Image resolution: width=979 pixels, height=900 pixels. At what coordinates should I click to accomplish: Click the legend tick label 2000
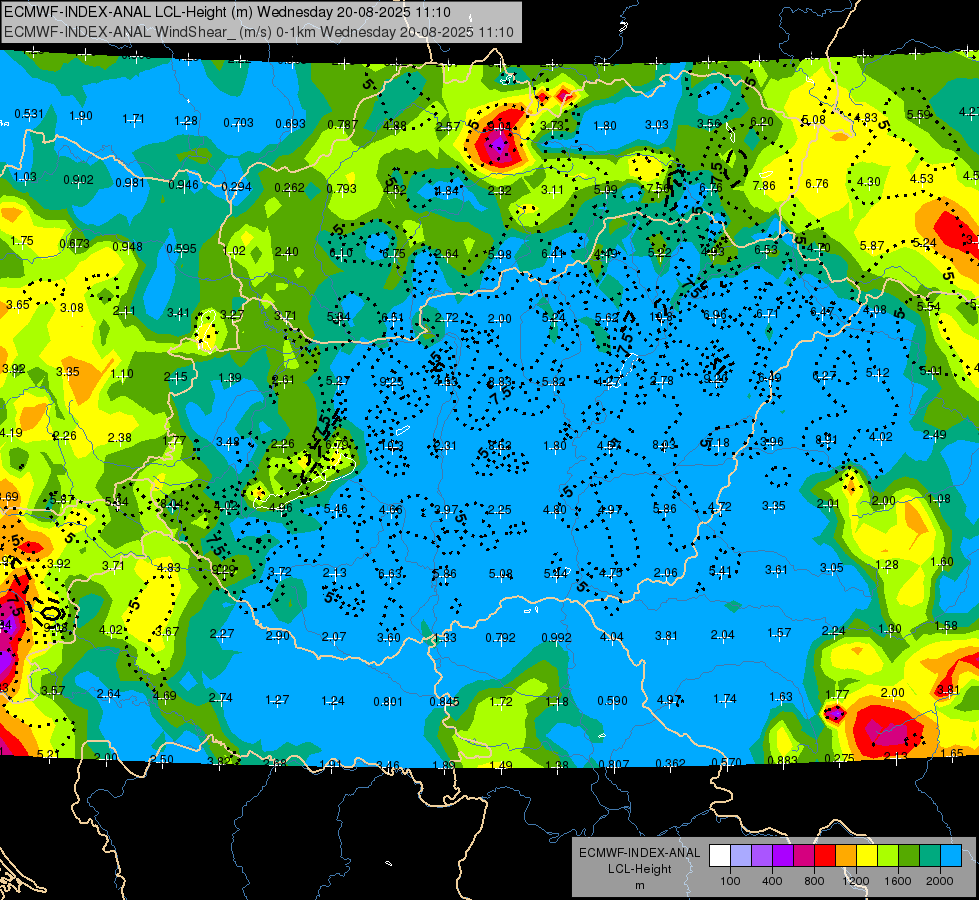click(939, 881)
